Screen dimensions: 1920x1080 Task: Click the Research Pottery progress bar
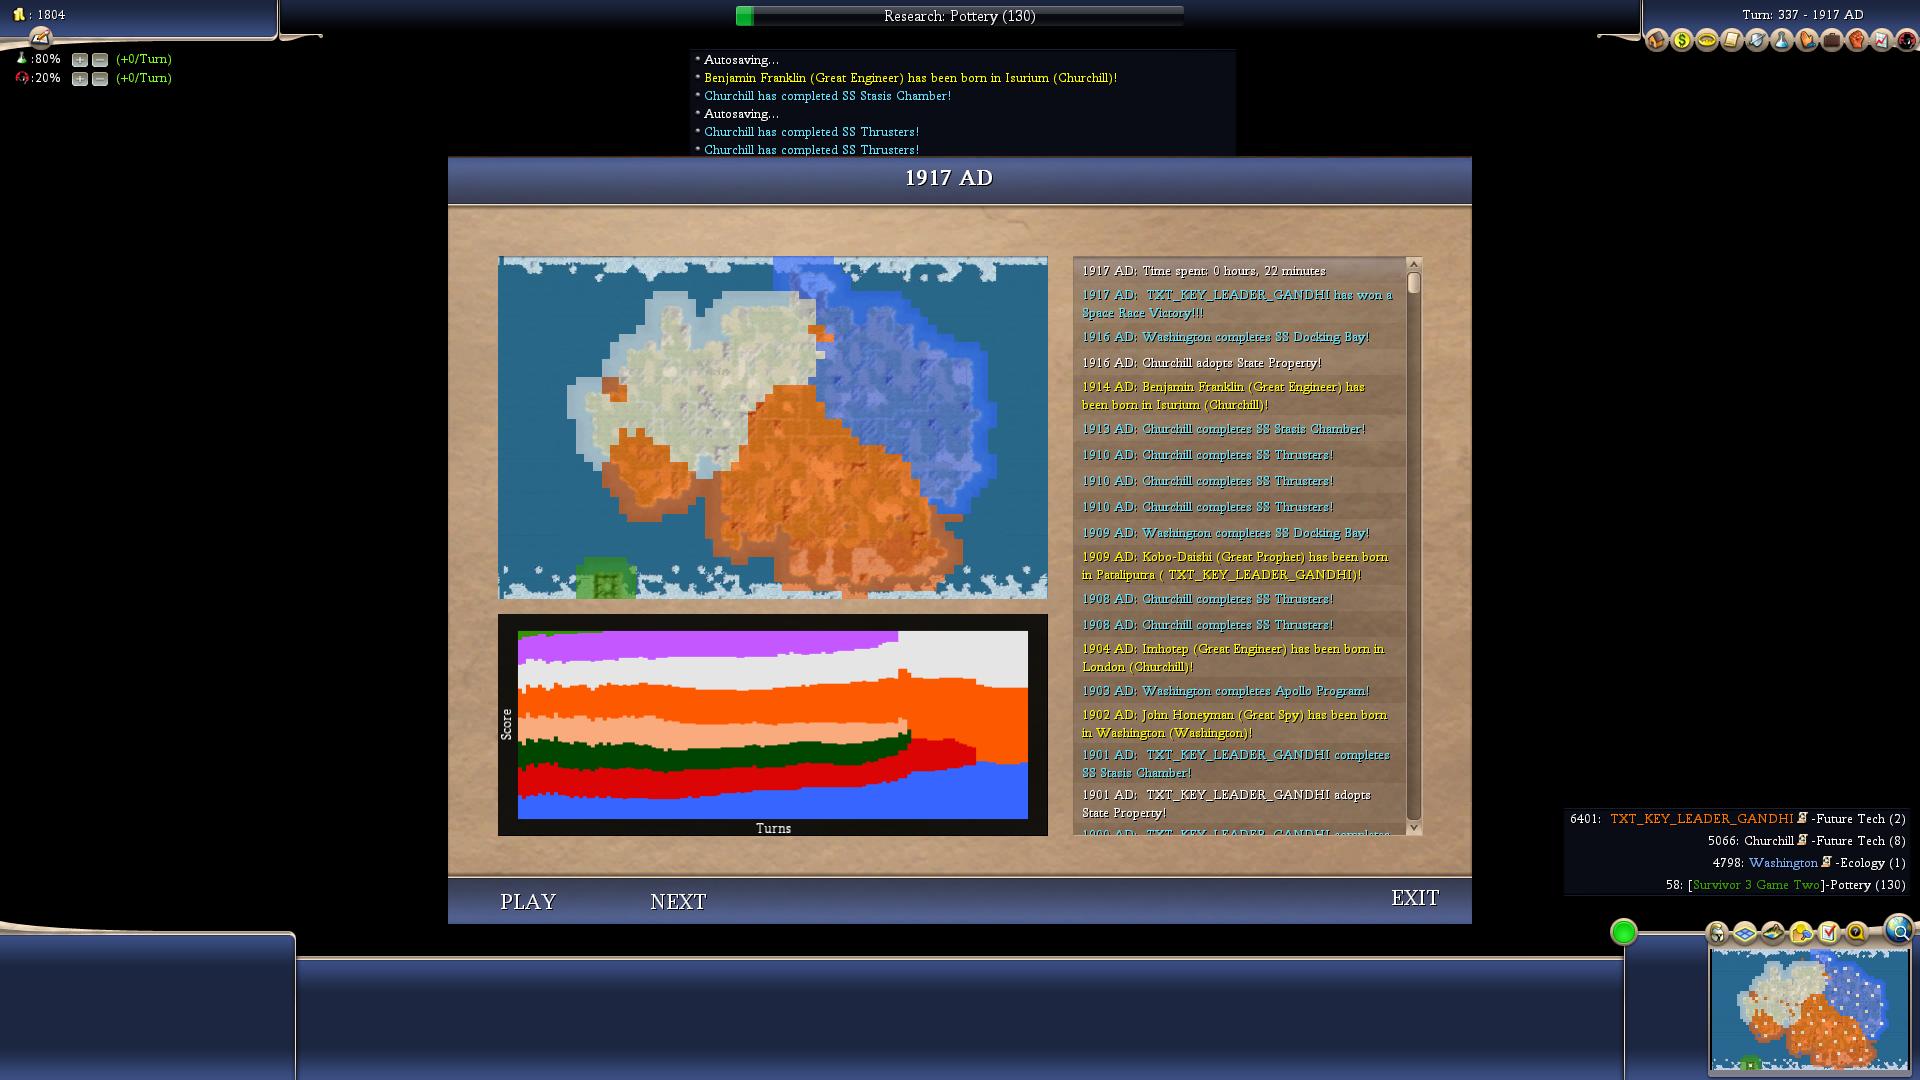pyautogui.click(x=959, y=16)
